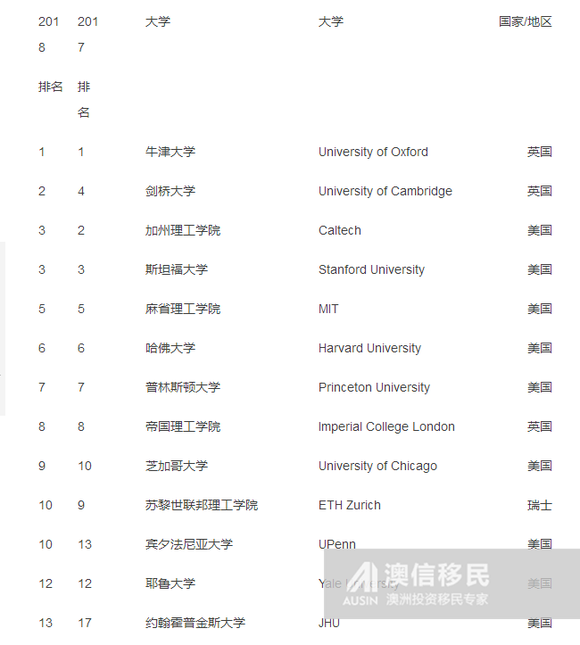This screenshot has width=580, height=645.
Task: Select the text '耶鲁大学'
Action: coord(170,584)
